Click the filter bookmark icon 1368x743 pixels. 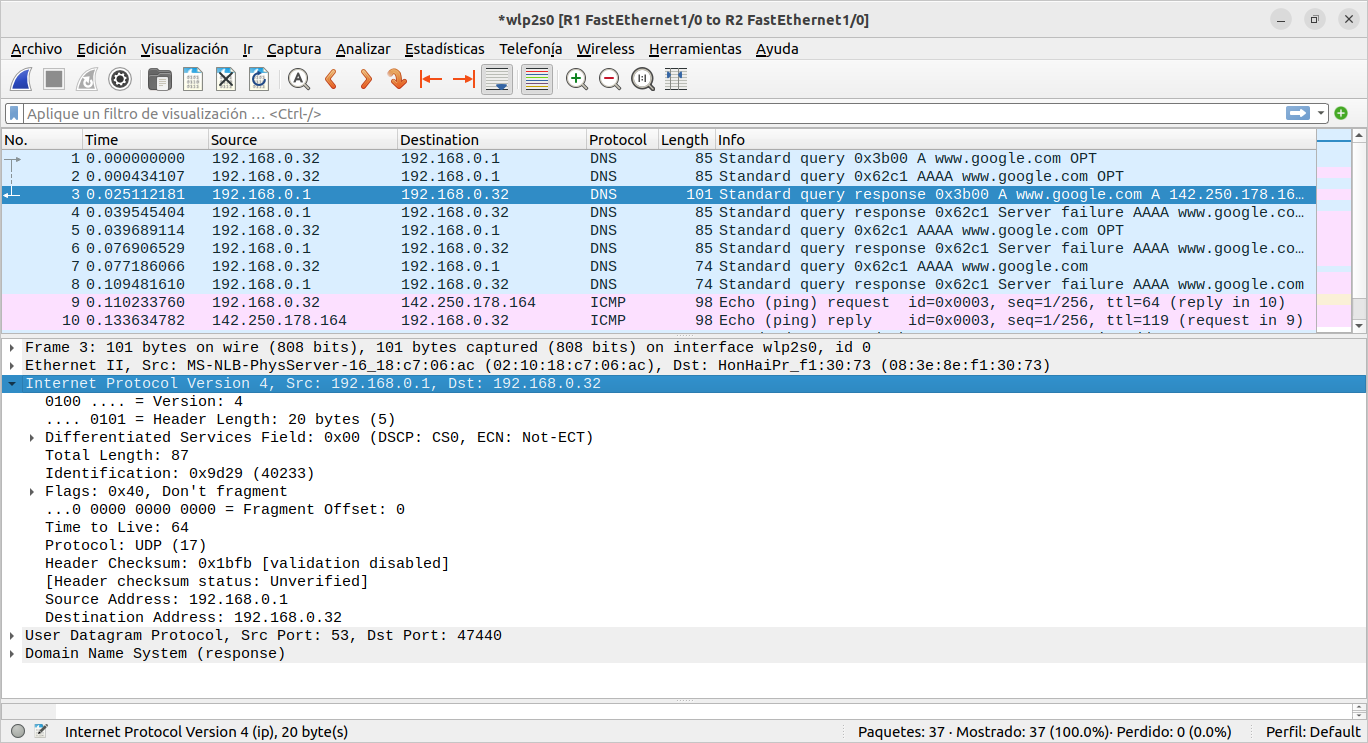click(x=14, y=113)
